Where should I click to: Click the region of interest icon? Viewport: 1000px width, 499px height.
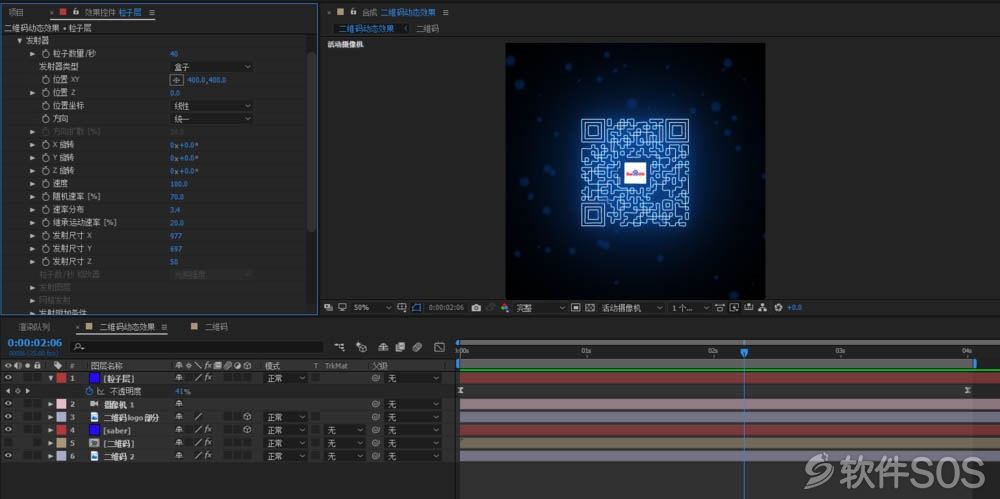pyautogui.click(x=575, y=308)
